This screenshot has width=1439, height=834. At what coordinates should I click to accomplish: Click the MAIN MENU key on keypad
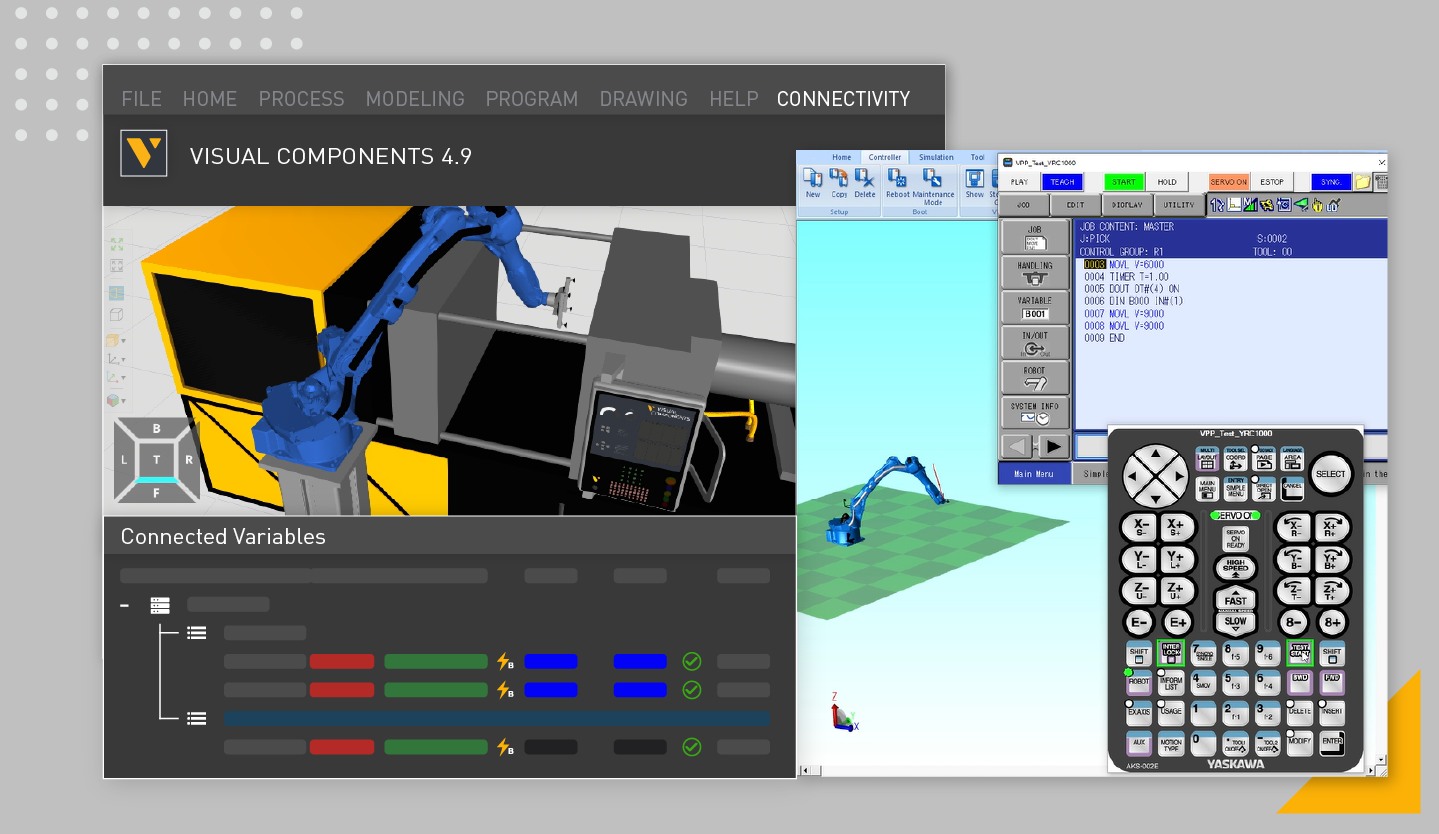[1206, 489]
